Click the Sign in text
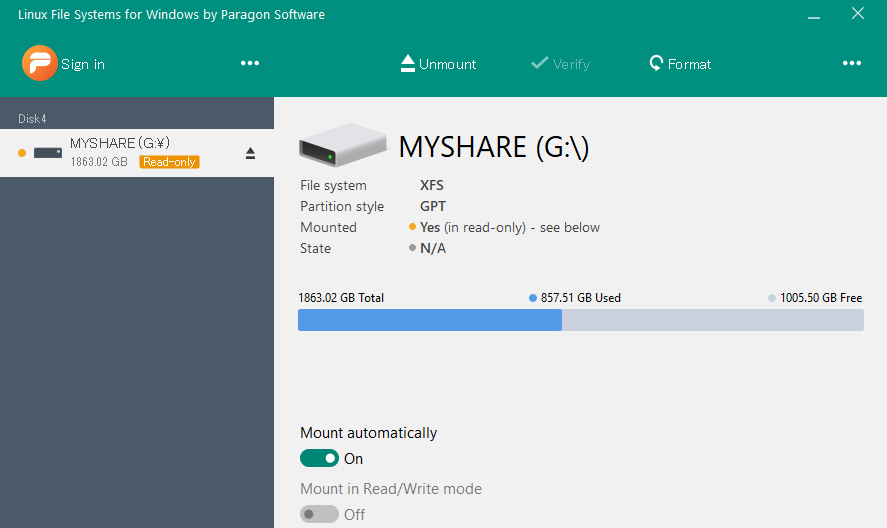This screenshot has height=528, width=887. pos(83,64)
